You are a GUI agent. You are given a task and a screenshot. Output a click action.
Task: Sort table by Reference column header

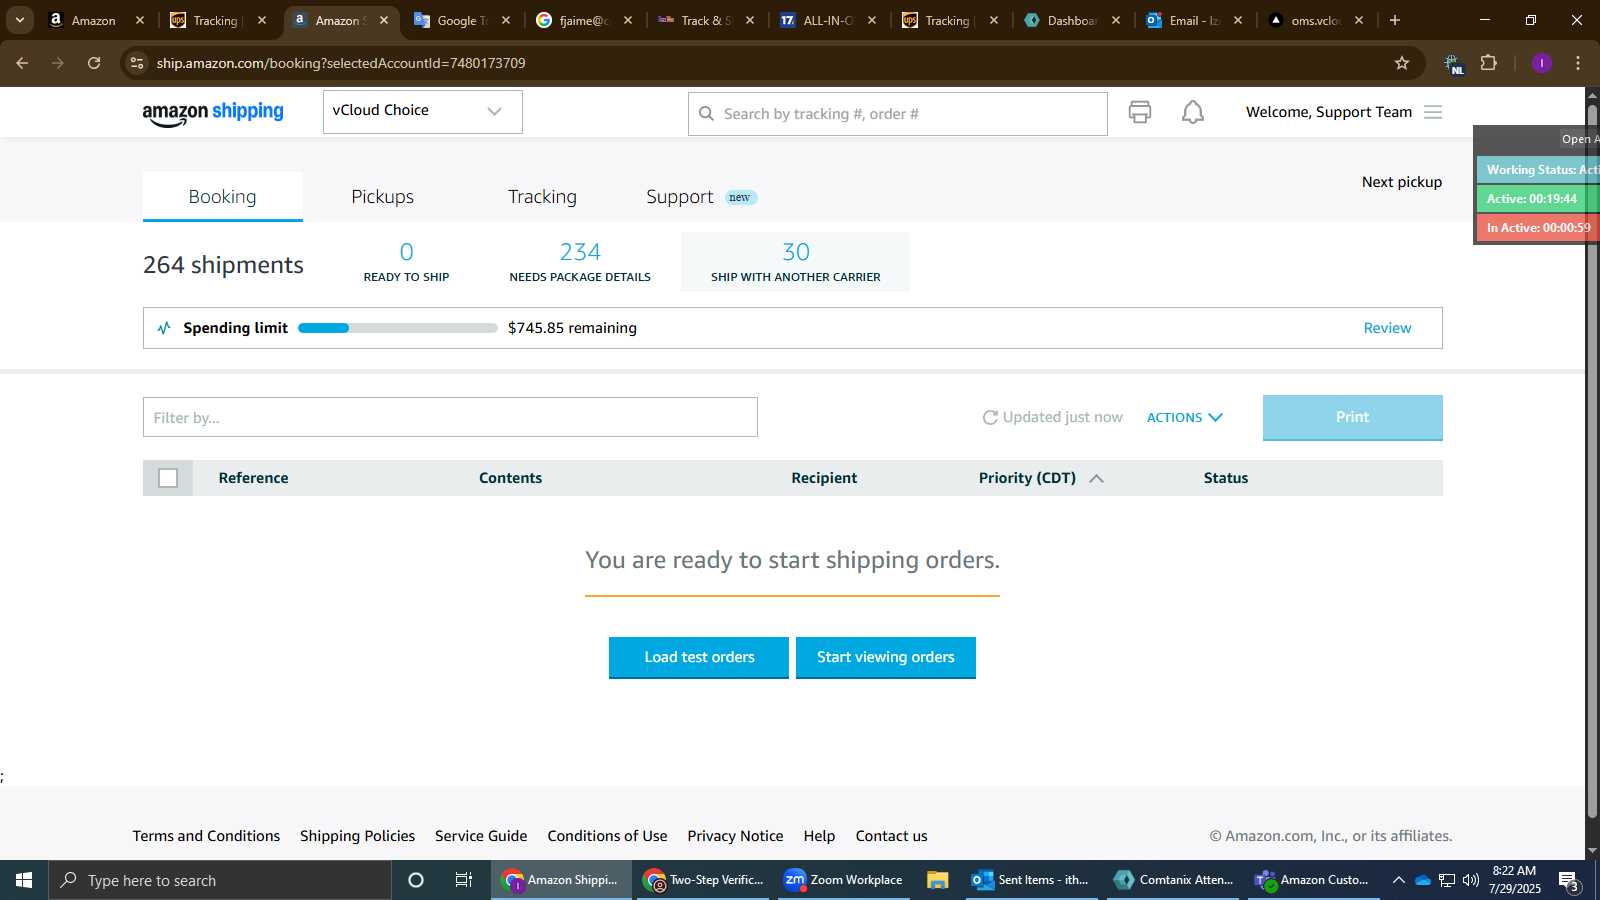click(x=253, y=478)
